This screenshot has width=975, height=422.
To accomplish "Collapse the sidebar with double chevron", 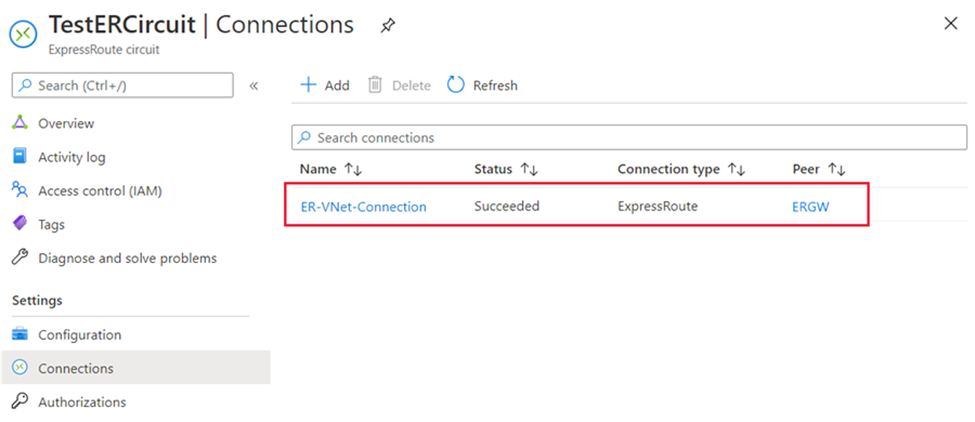I will (x=254, y=86).
